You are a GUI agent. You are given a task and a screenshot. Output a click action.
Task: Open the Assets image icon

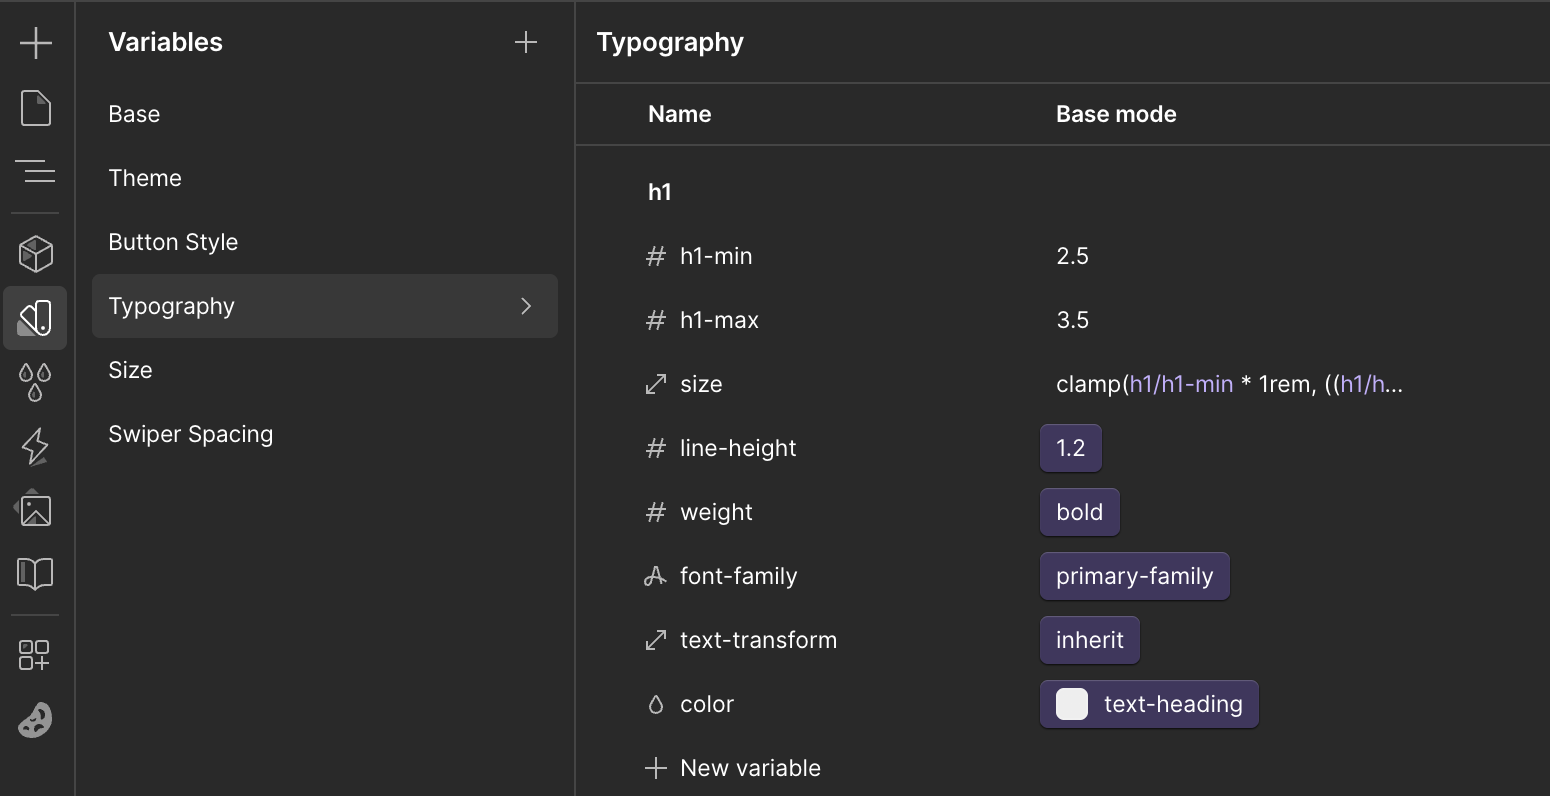pyautogui.click(x=36, y=510)
